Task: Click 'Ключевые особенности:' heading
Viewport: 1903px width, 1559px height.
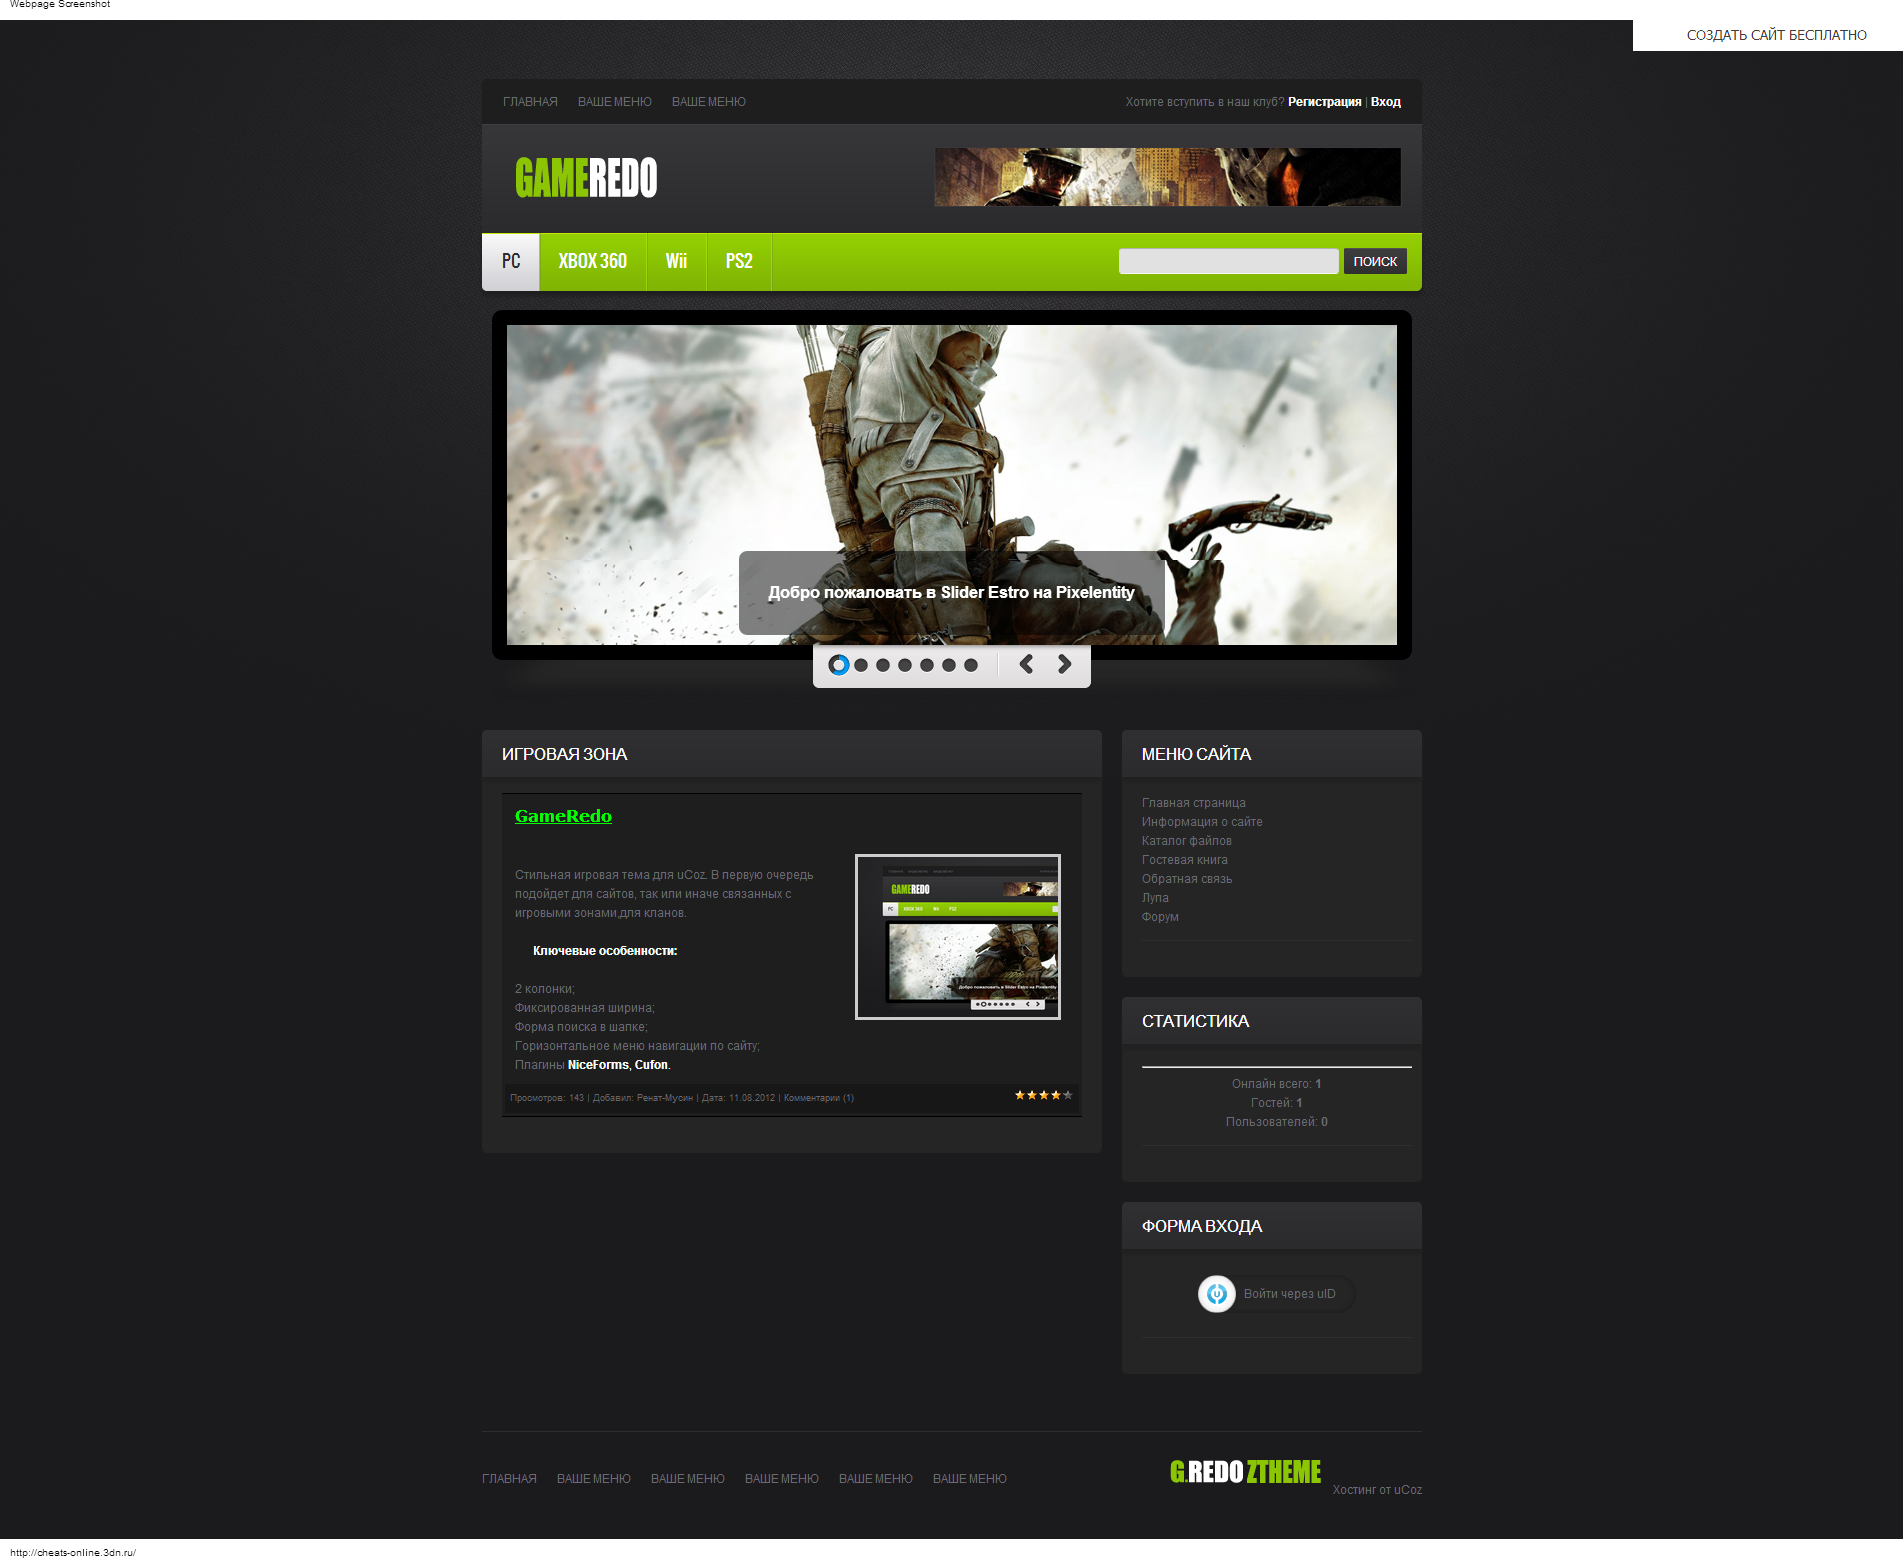Action: (x=605, y=951)
